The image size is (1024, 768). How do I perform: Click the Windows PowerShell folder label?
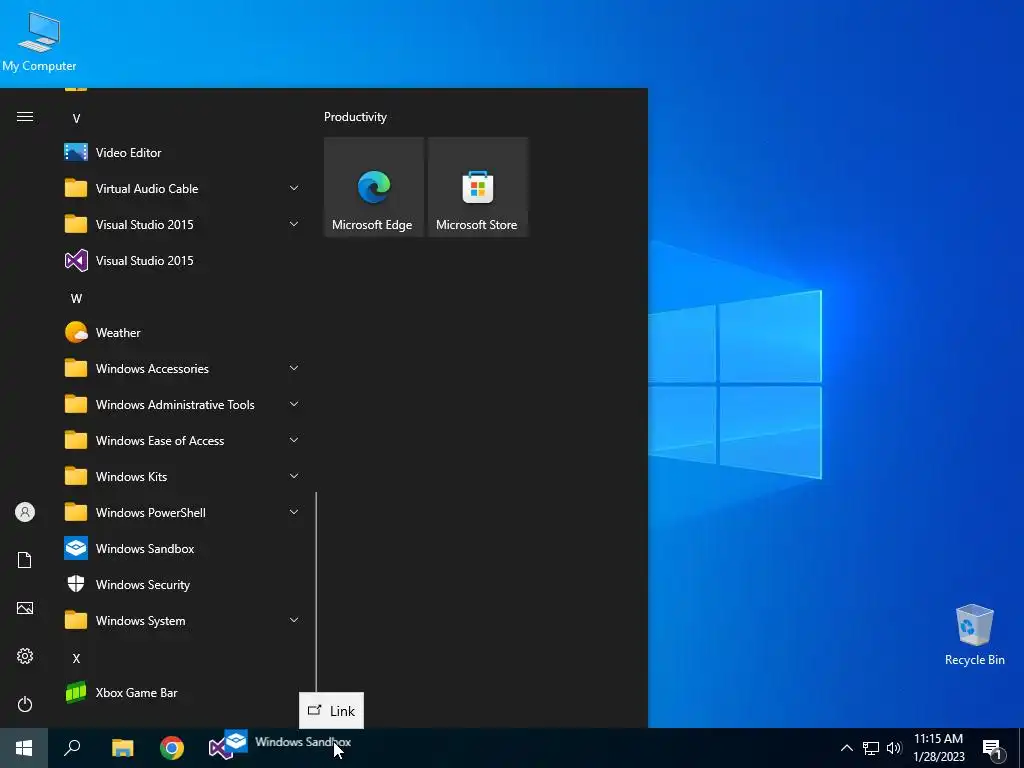(x=150, y=513)
